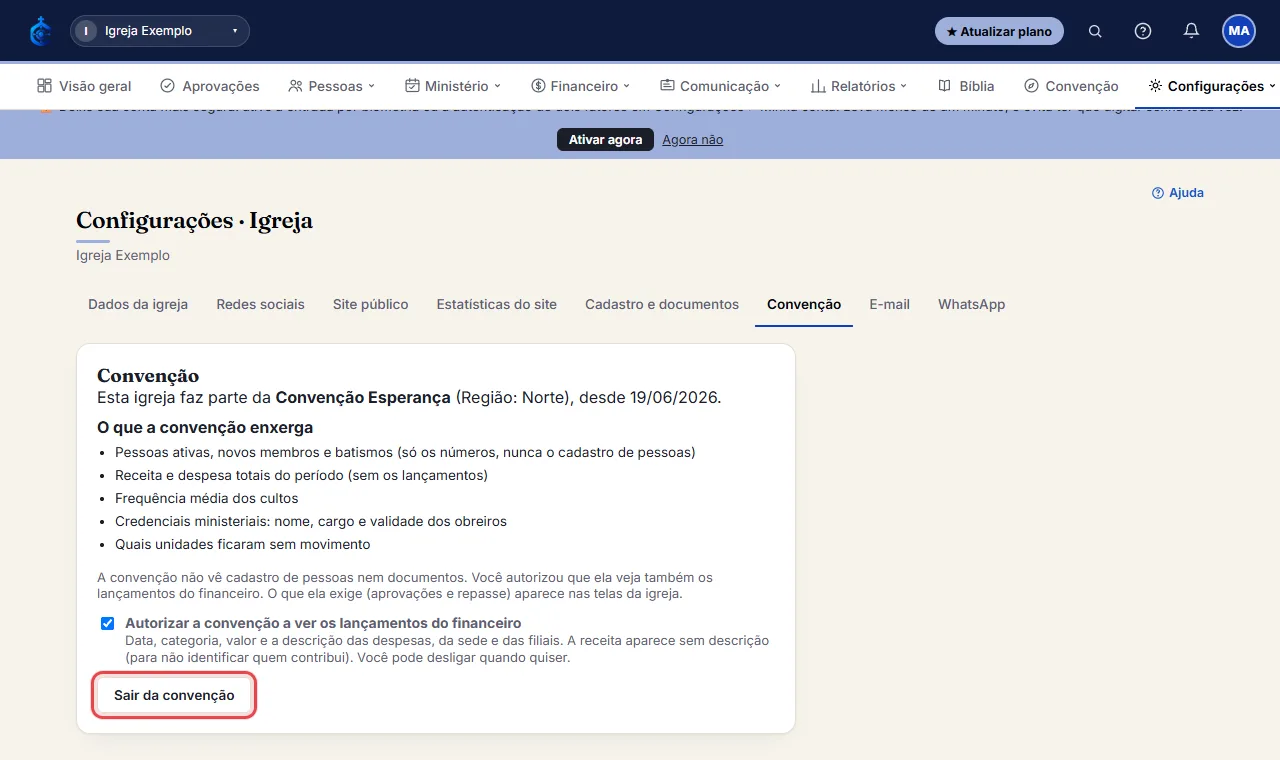The image size is (1280, 760).
Task: Expand the Ministério menu chevron
Action: pyautogui.click(x=497, y=87)
